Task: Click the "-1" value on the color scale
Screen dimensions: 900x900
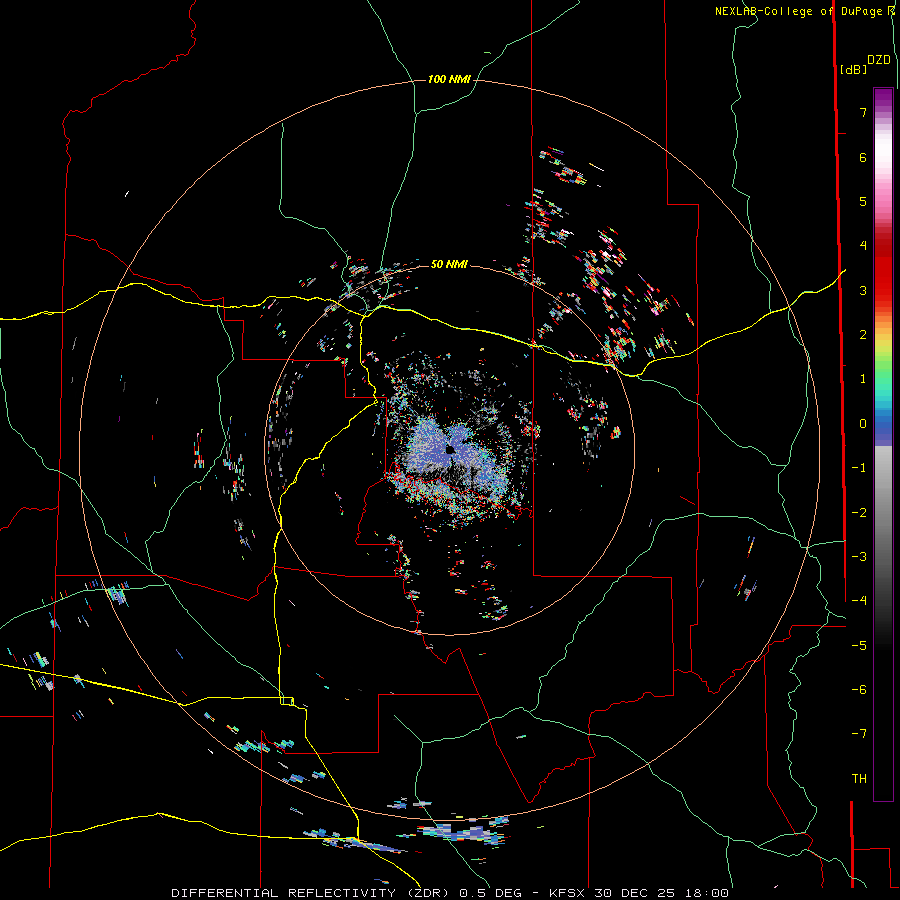Action: [x=859, y=468]
